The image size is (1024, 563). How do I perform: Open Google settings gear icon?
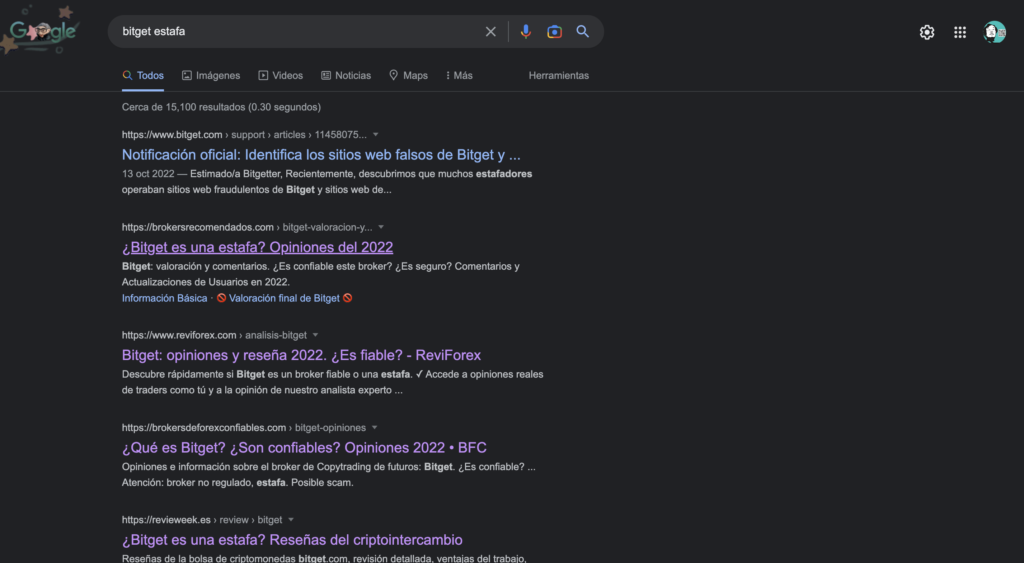pos(927,32)
